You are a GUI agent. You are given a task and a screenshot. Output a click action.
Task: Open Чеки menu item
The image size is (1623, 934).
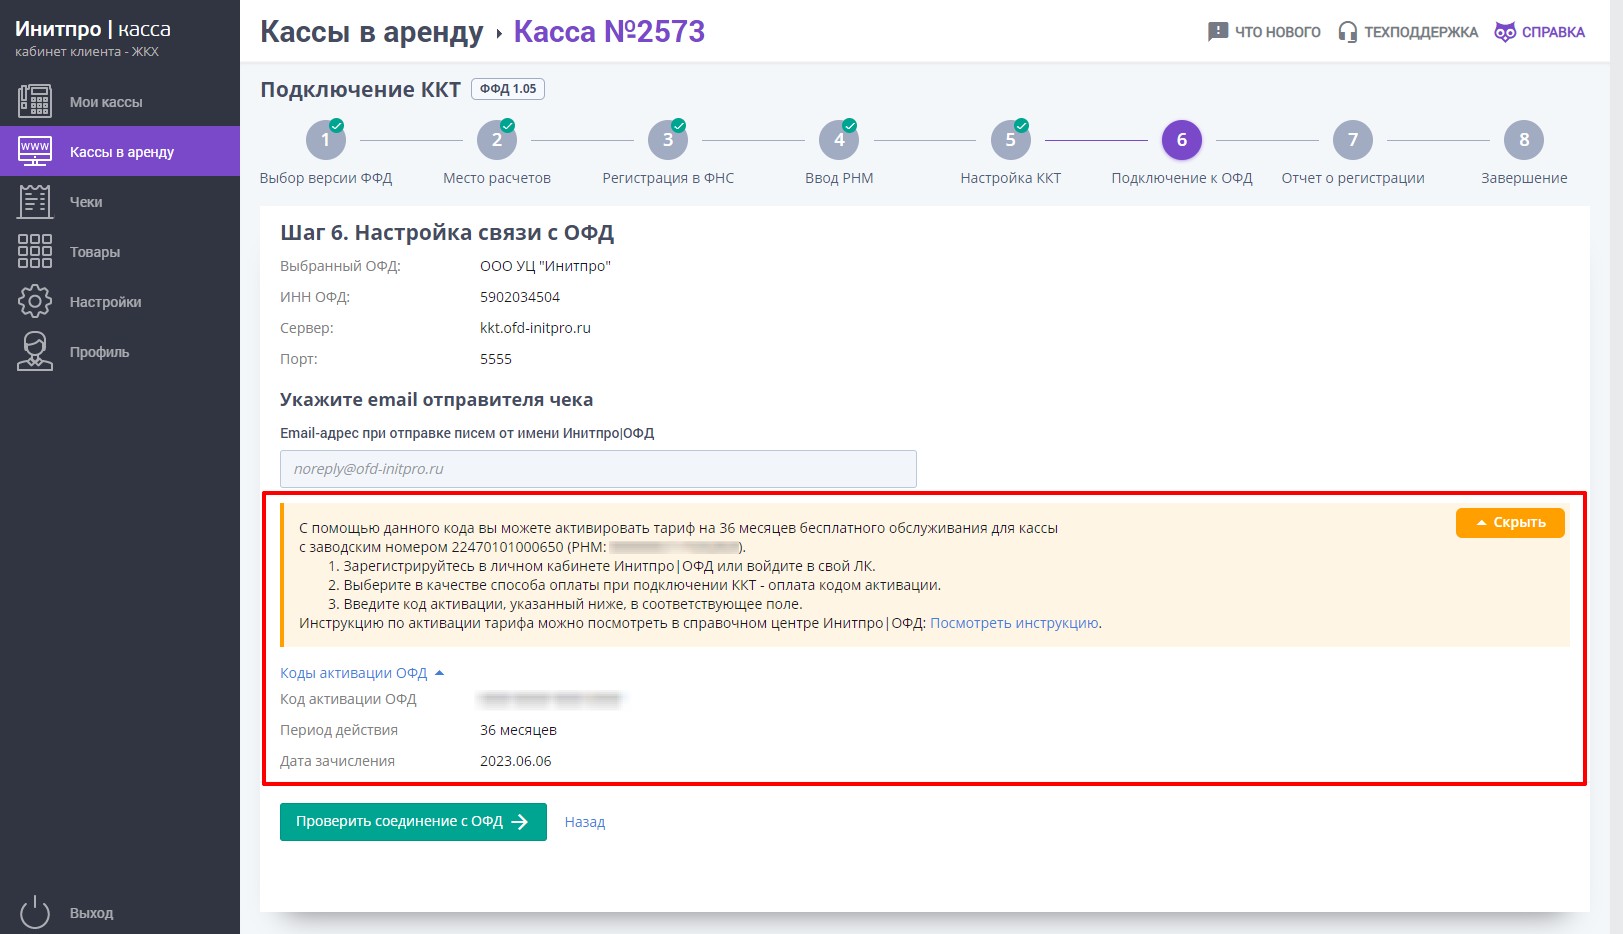120,201
